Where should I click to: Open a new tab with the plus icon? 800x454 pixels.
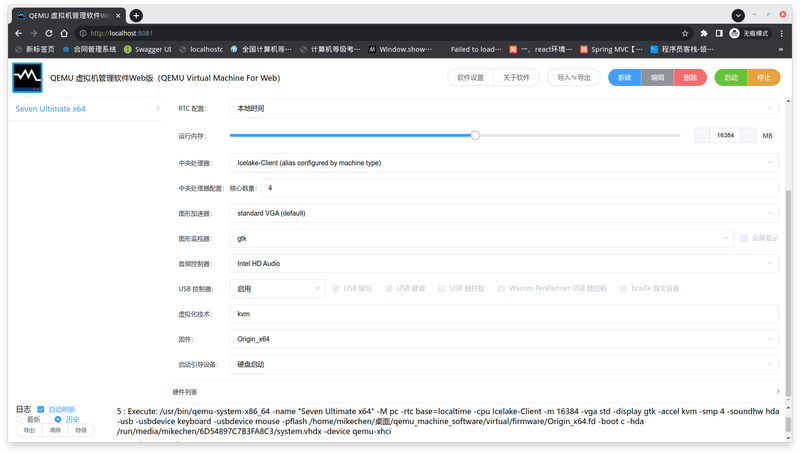[136, 16]
